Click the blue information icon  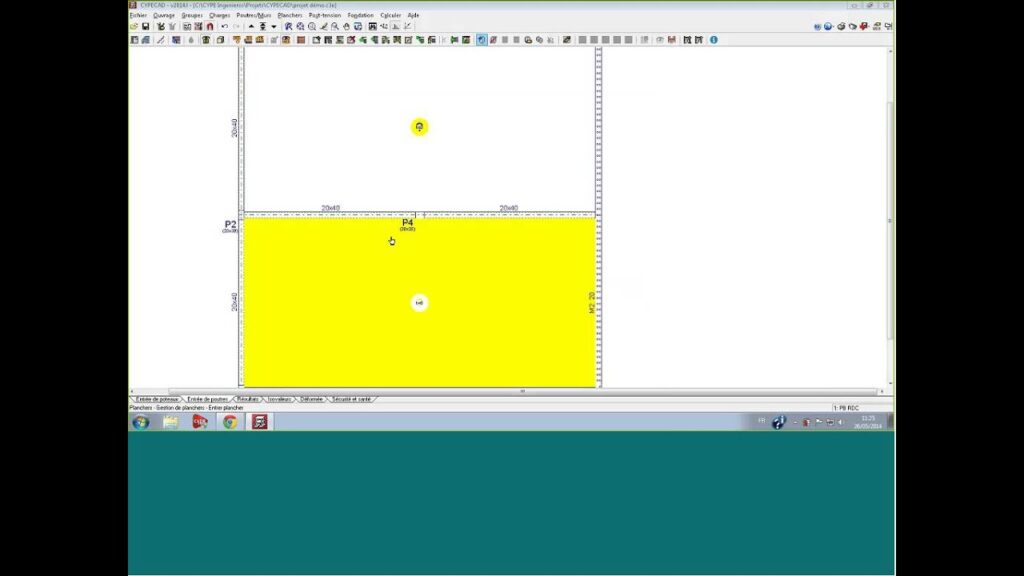pos(713,40)
